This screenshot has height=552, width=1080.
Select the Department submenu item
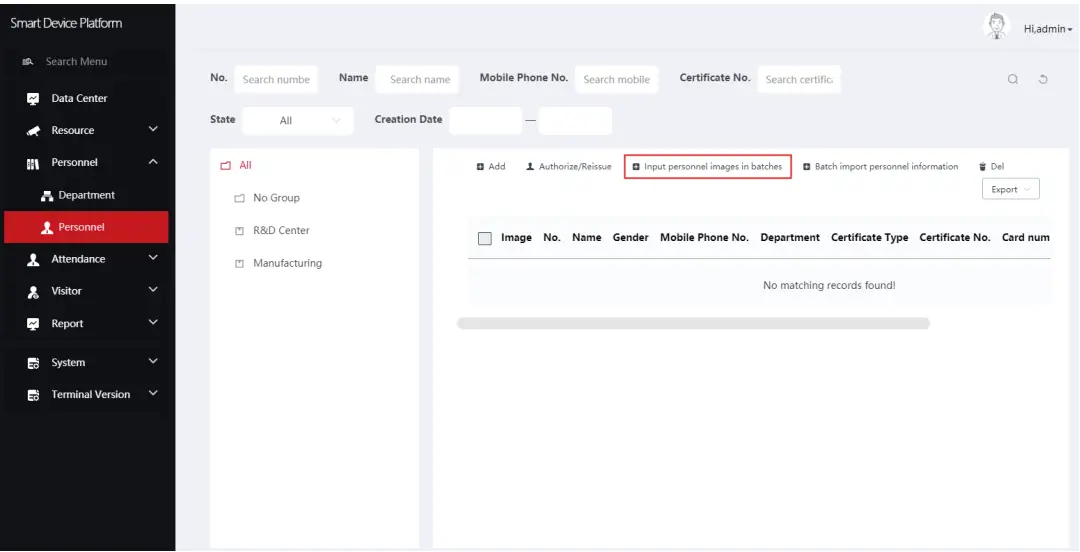(x=86, y=195)
